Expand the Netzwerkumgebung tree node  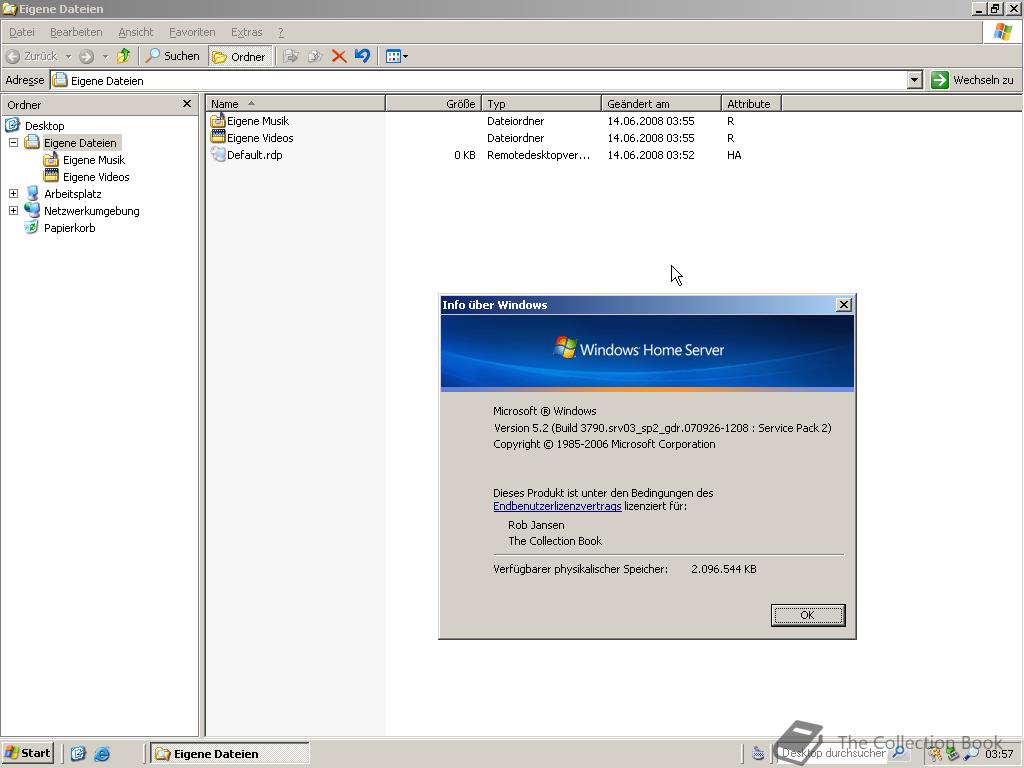[x=13, y=210]
